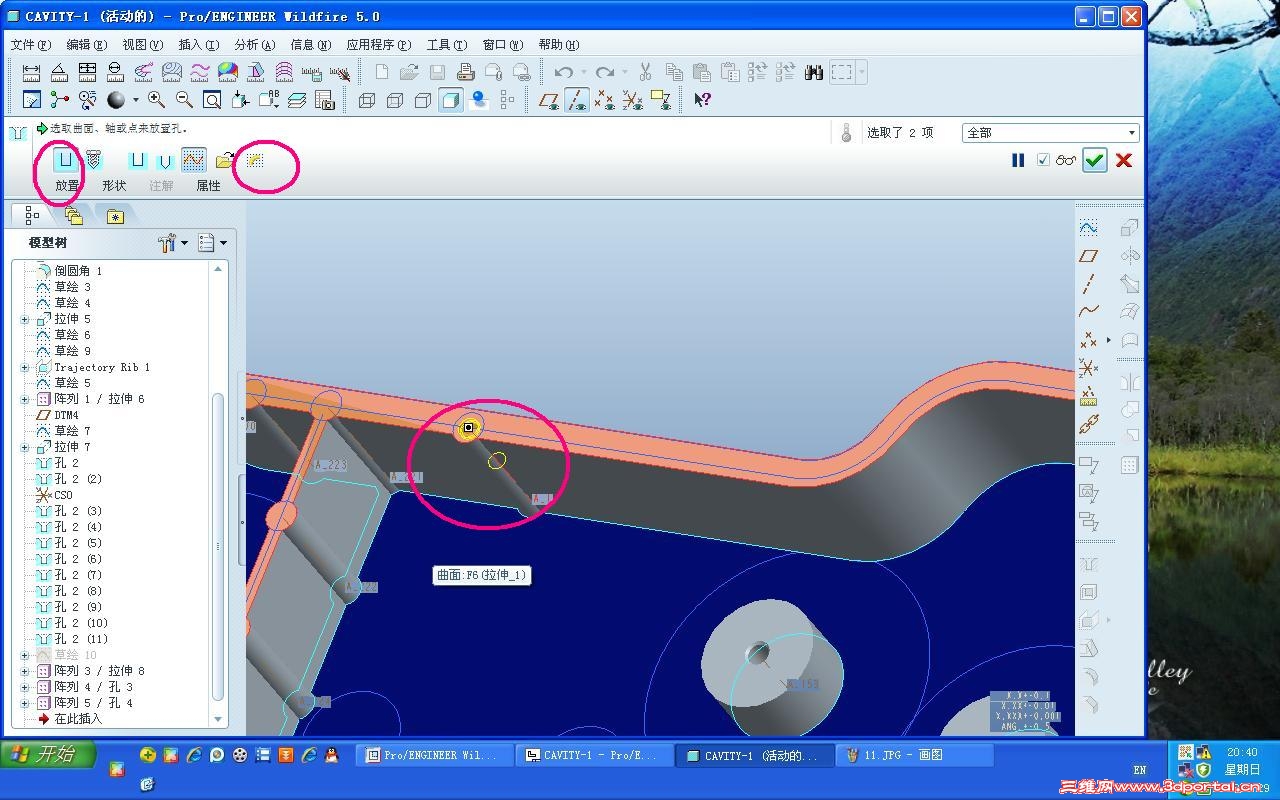
Task: Select DTM4 in the model tree
Action: tap(66, 415)
